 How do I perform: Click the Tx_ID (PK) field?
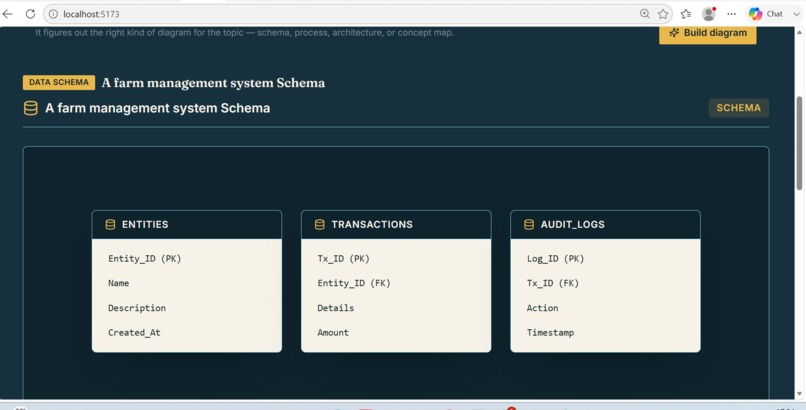(x=343, y=258)
